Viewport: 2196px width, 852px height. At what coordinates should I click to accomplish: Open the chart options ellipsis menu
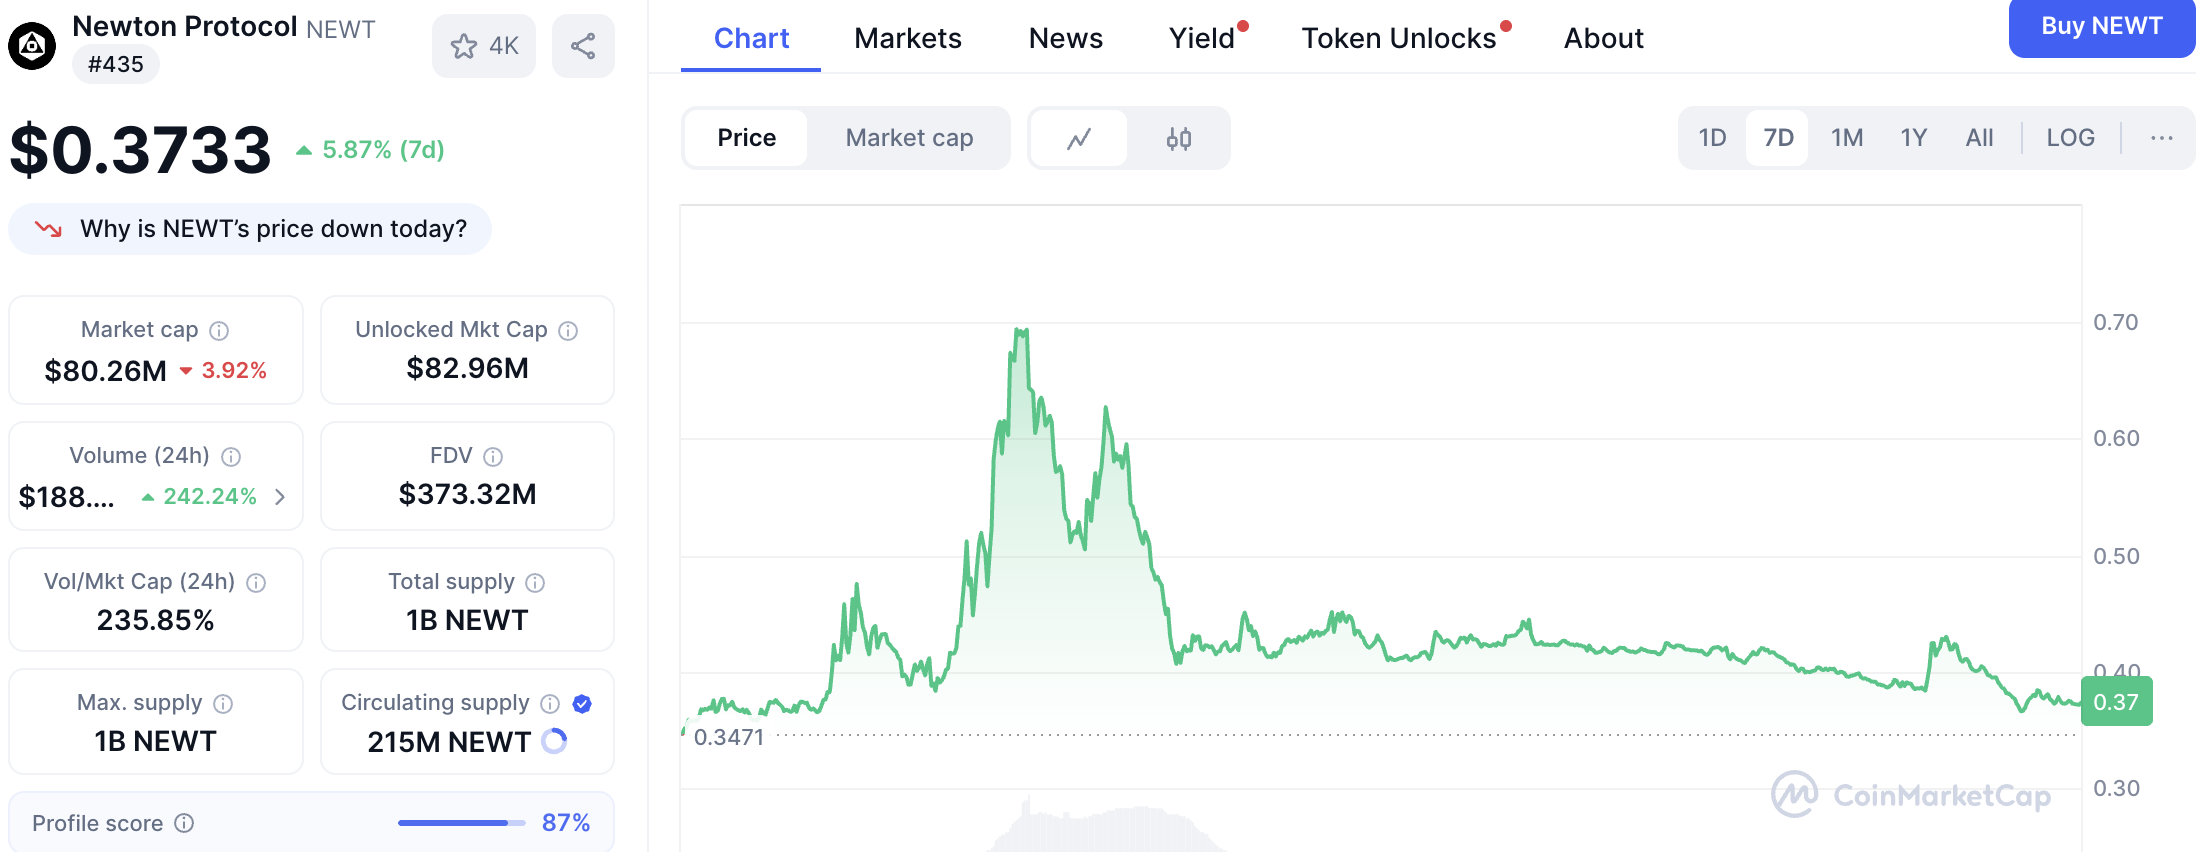(x=2161, y=138)
